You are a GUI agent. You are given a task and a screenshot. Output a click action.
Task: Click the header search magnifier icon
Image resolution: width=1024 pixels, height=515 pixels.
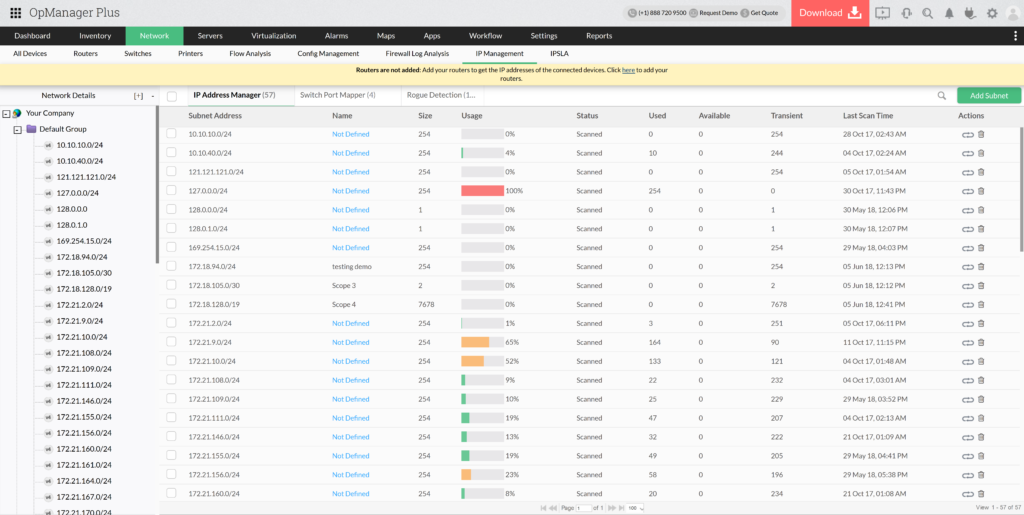(x=927, y=13)
